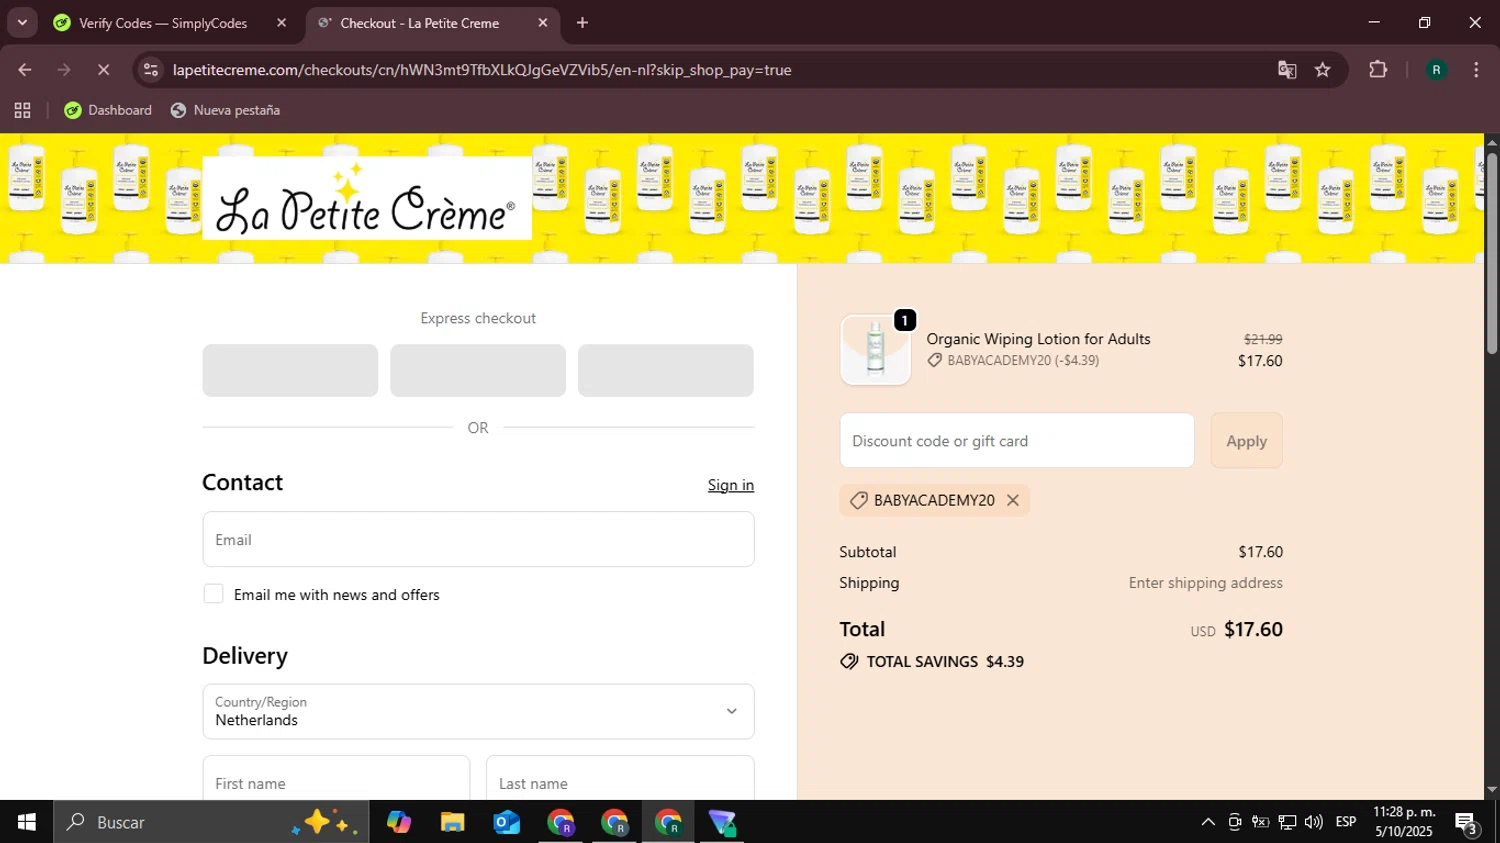Image resolution: width=1500 pixels, height=843 pixels.
Task: Click the Buscar taskbar search box
Action: coord(211,822)
